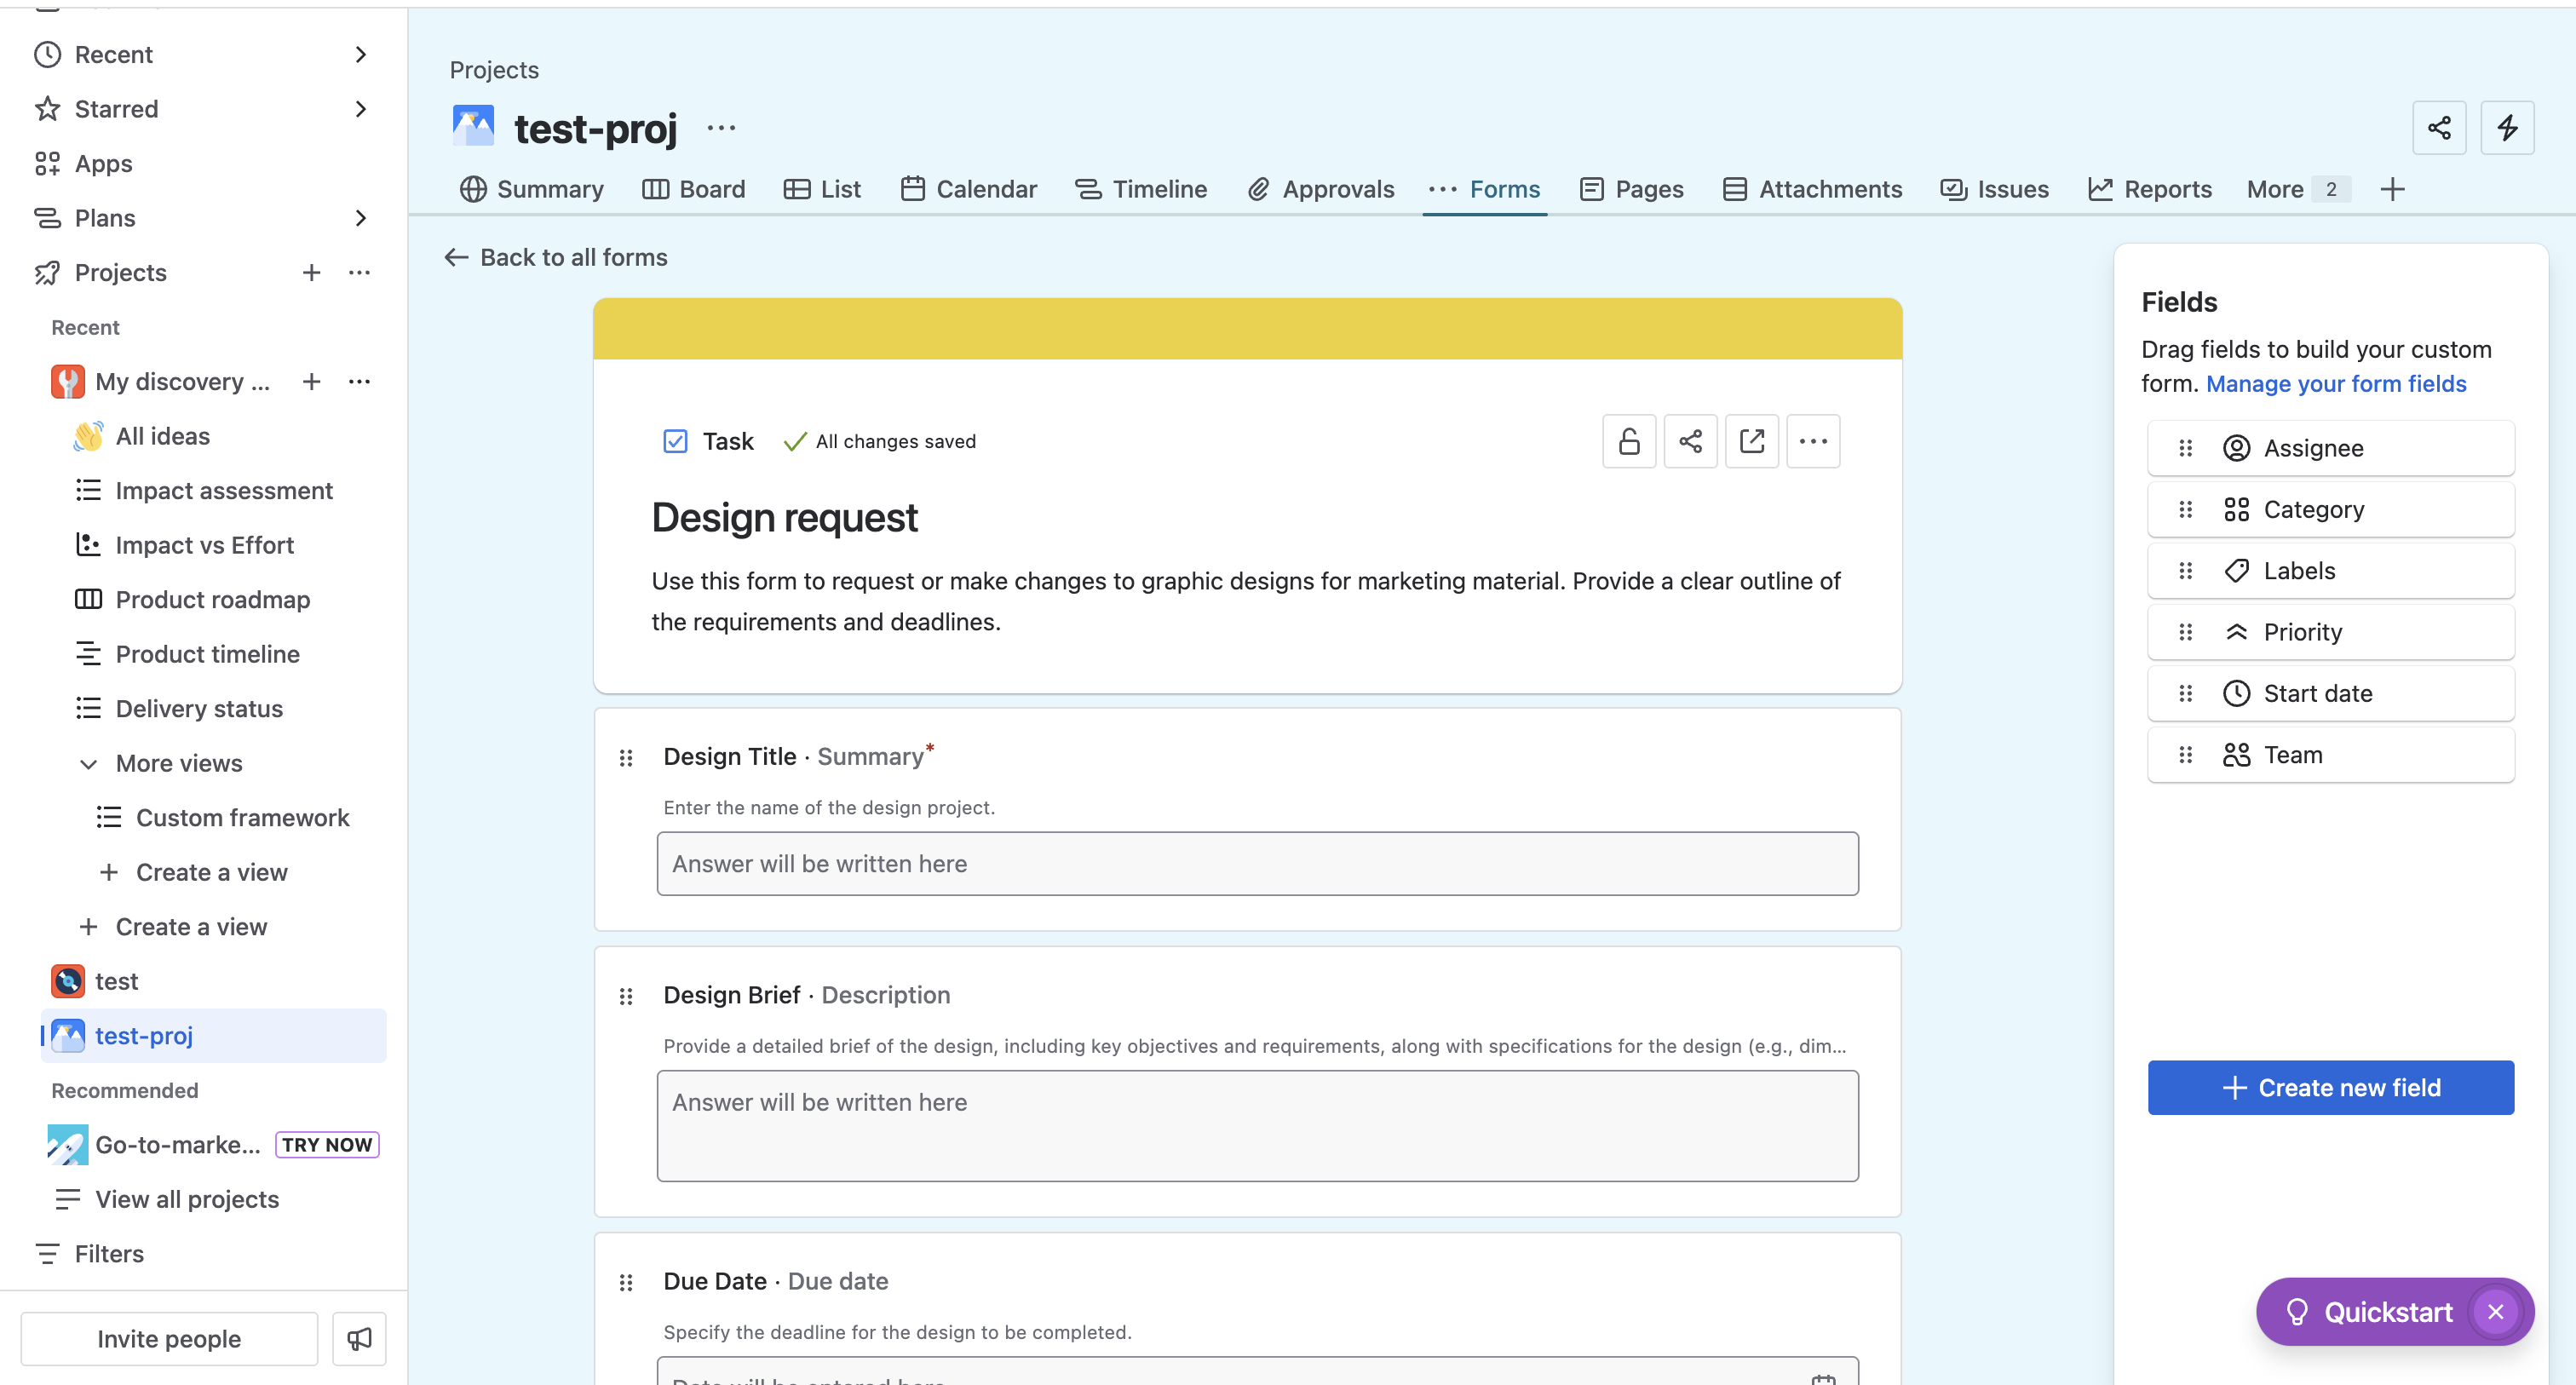The image size is (2576, 1385).
Task: Collapse the More views section
Action: coord(89,764)
